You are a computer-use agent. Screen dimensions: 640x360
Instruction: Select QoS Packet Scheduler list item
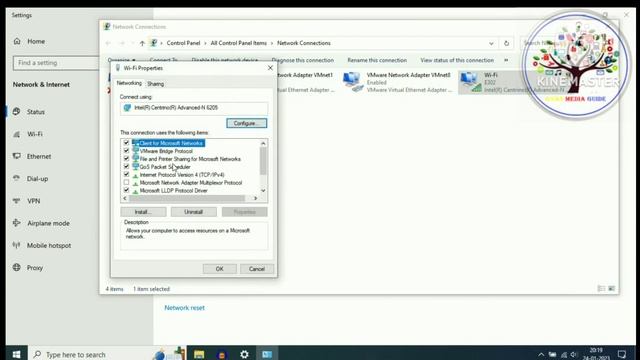point(164,167)
